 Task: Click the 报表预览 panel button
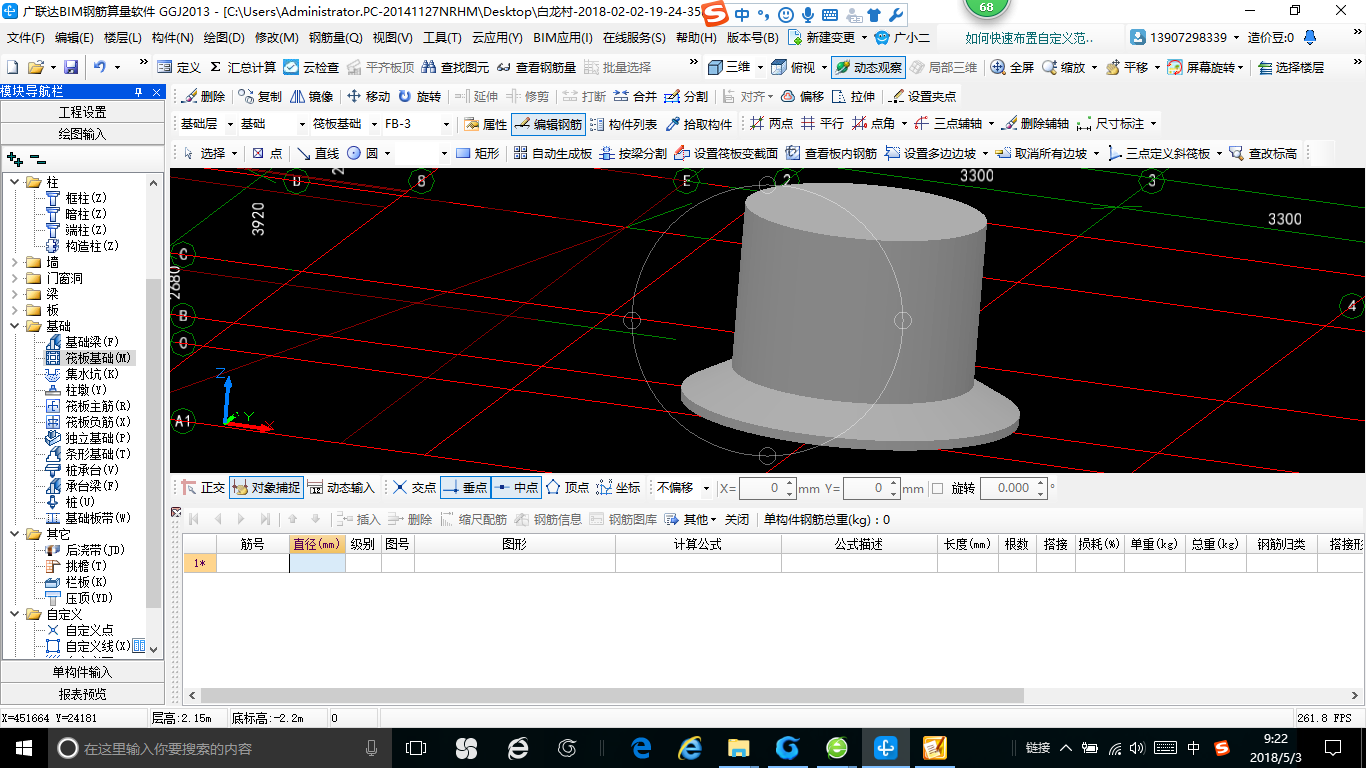82,694
